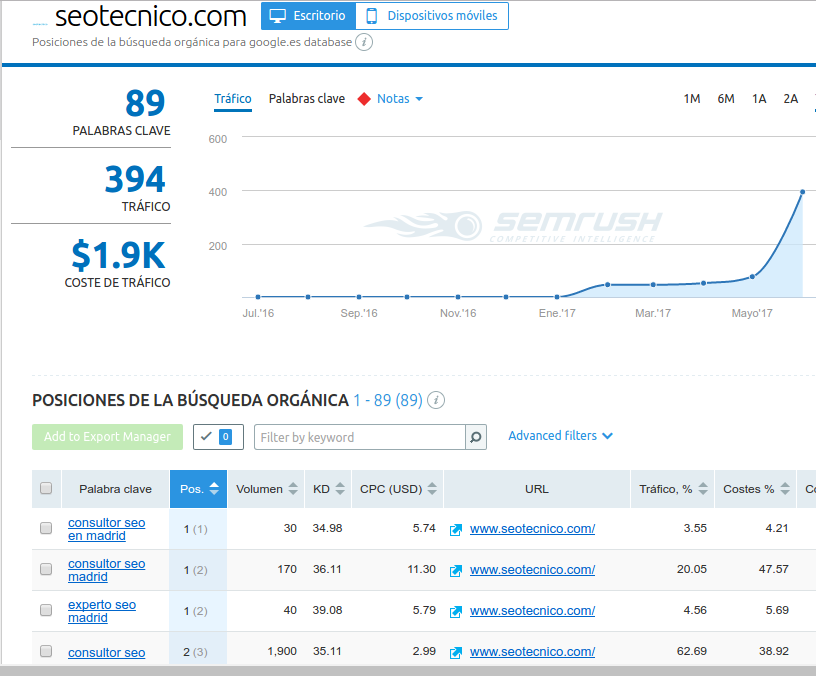This screenshot has width=816, height=676.
Task: Open URL in 'consultor seo' row
Action: (x=532, y=652)
